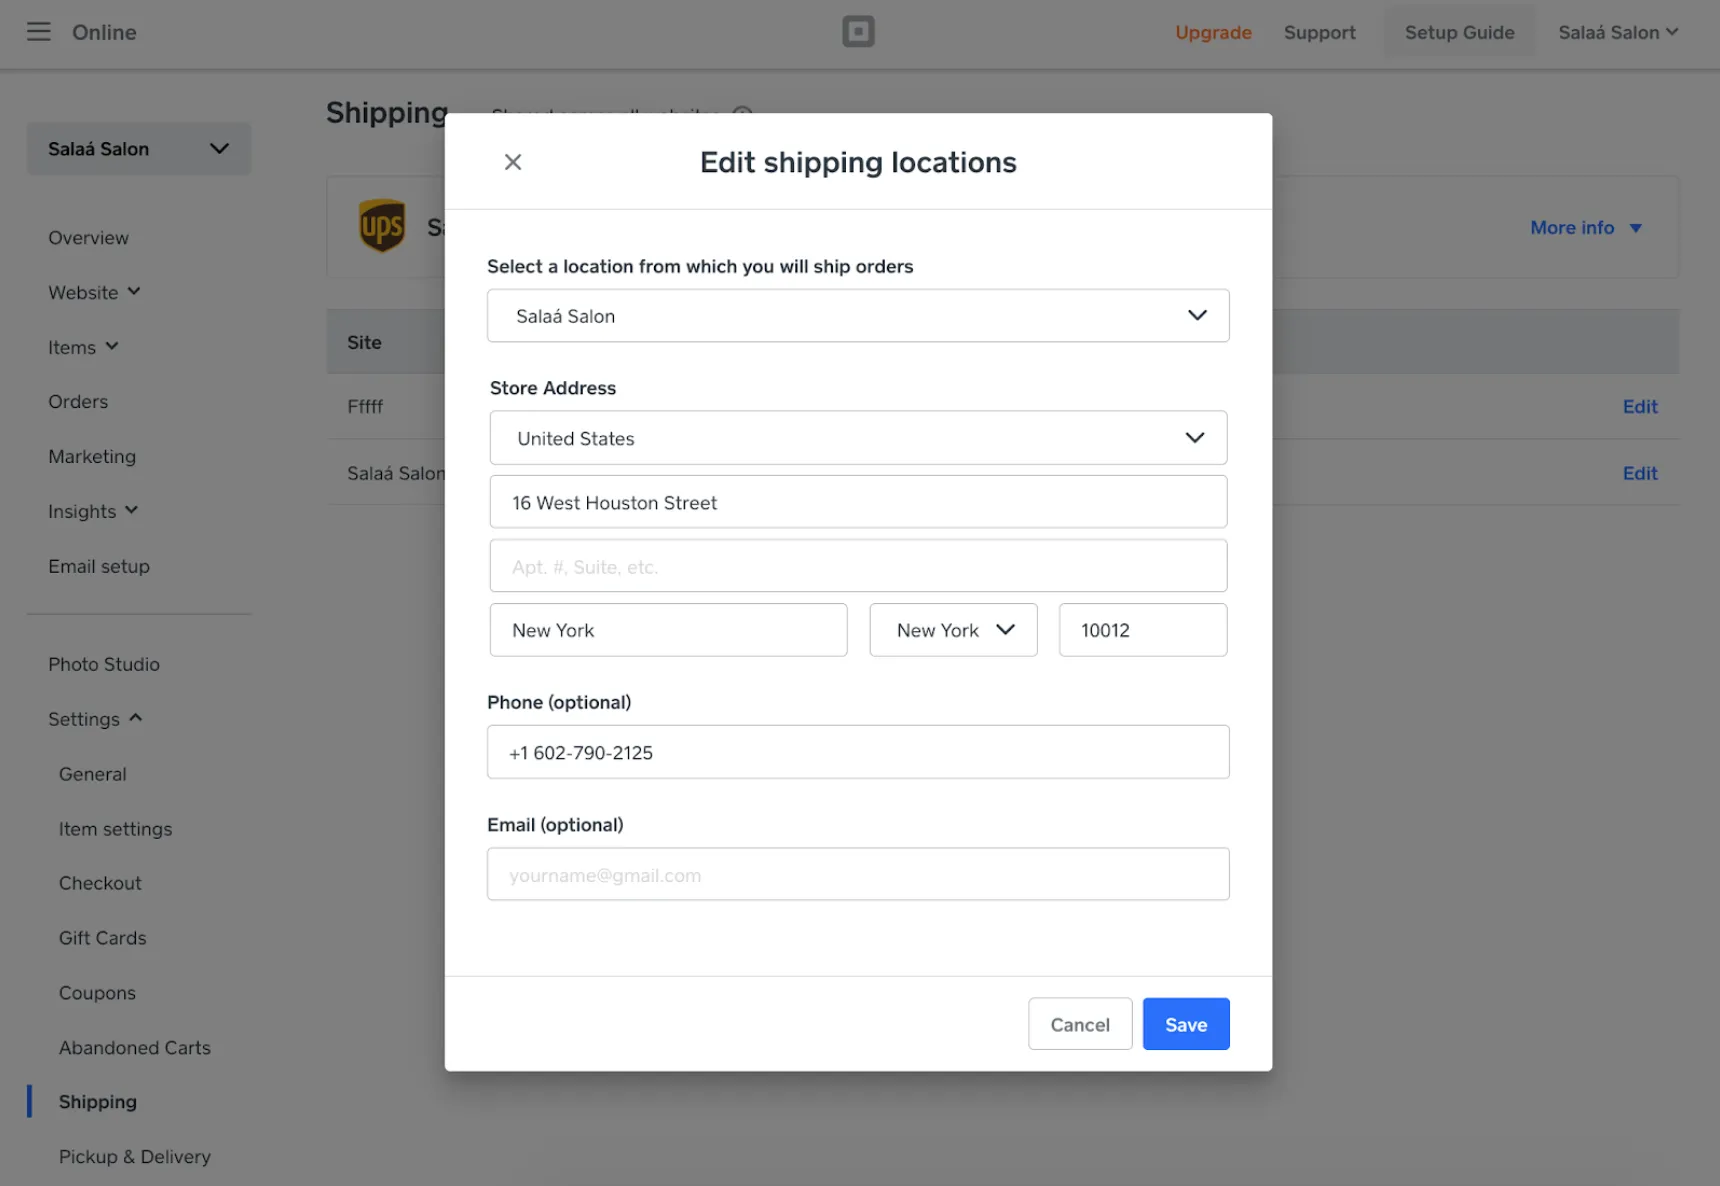
Task: Click the Square logo at top center
Action: point(858,31)
